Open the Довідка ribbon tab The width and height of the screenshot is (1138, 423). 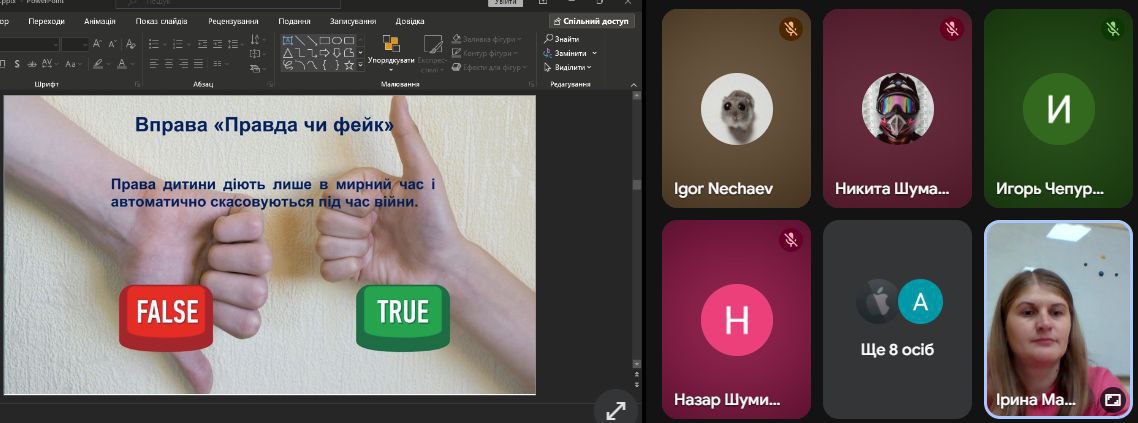pyautogui.click(x=409, y=21)
